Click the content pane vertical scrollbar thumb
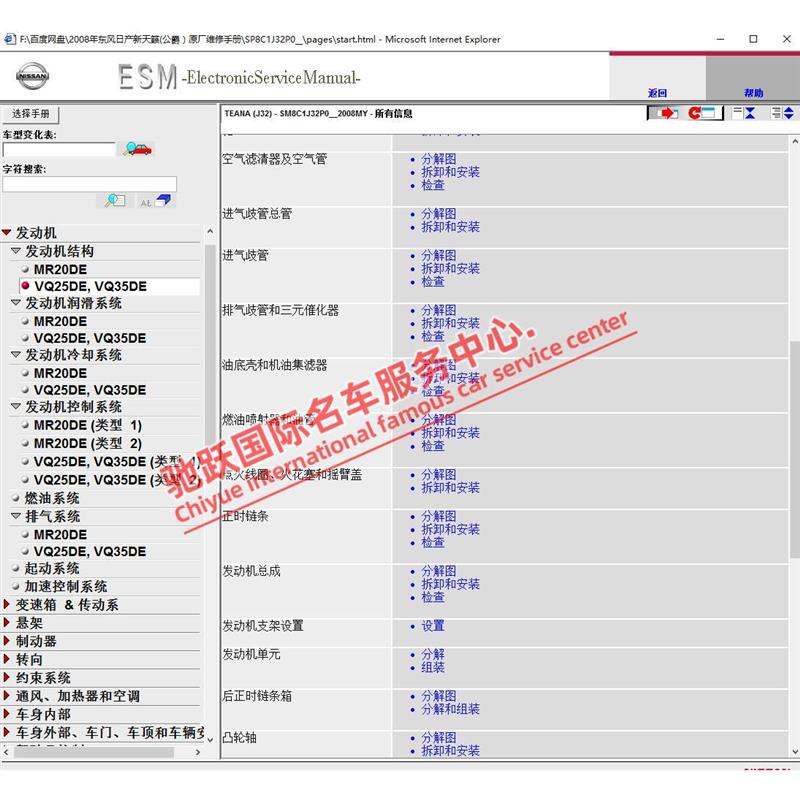 (x=794, y=449)
